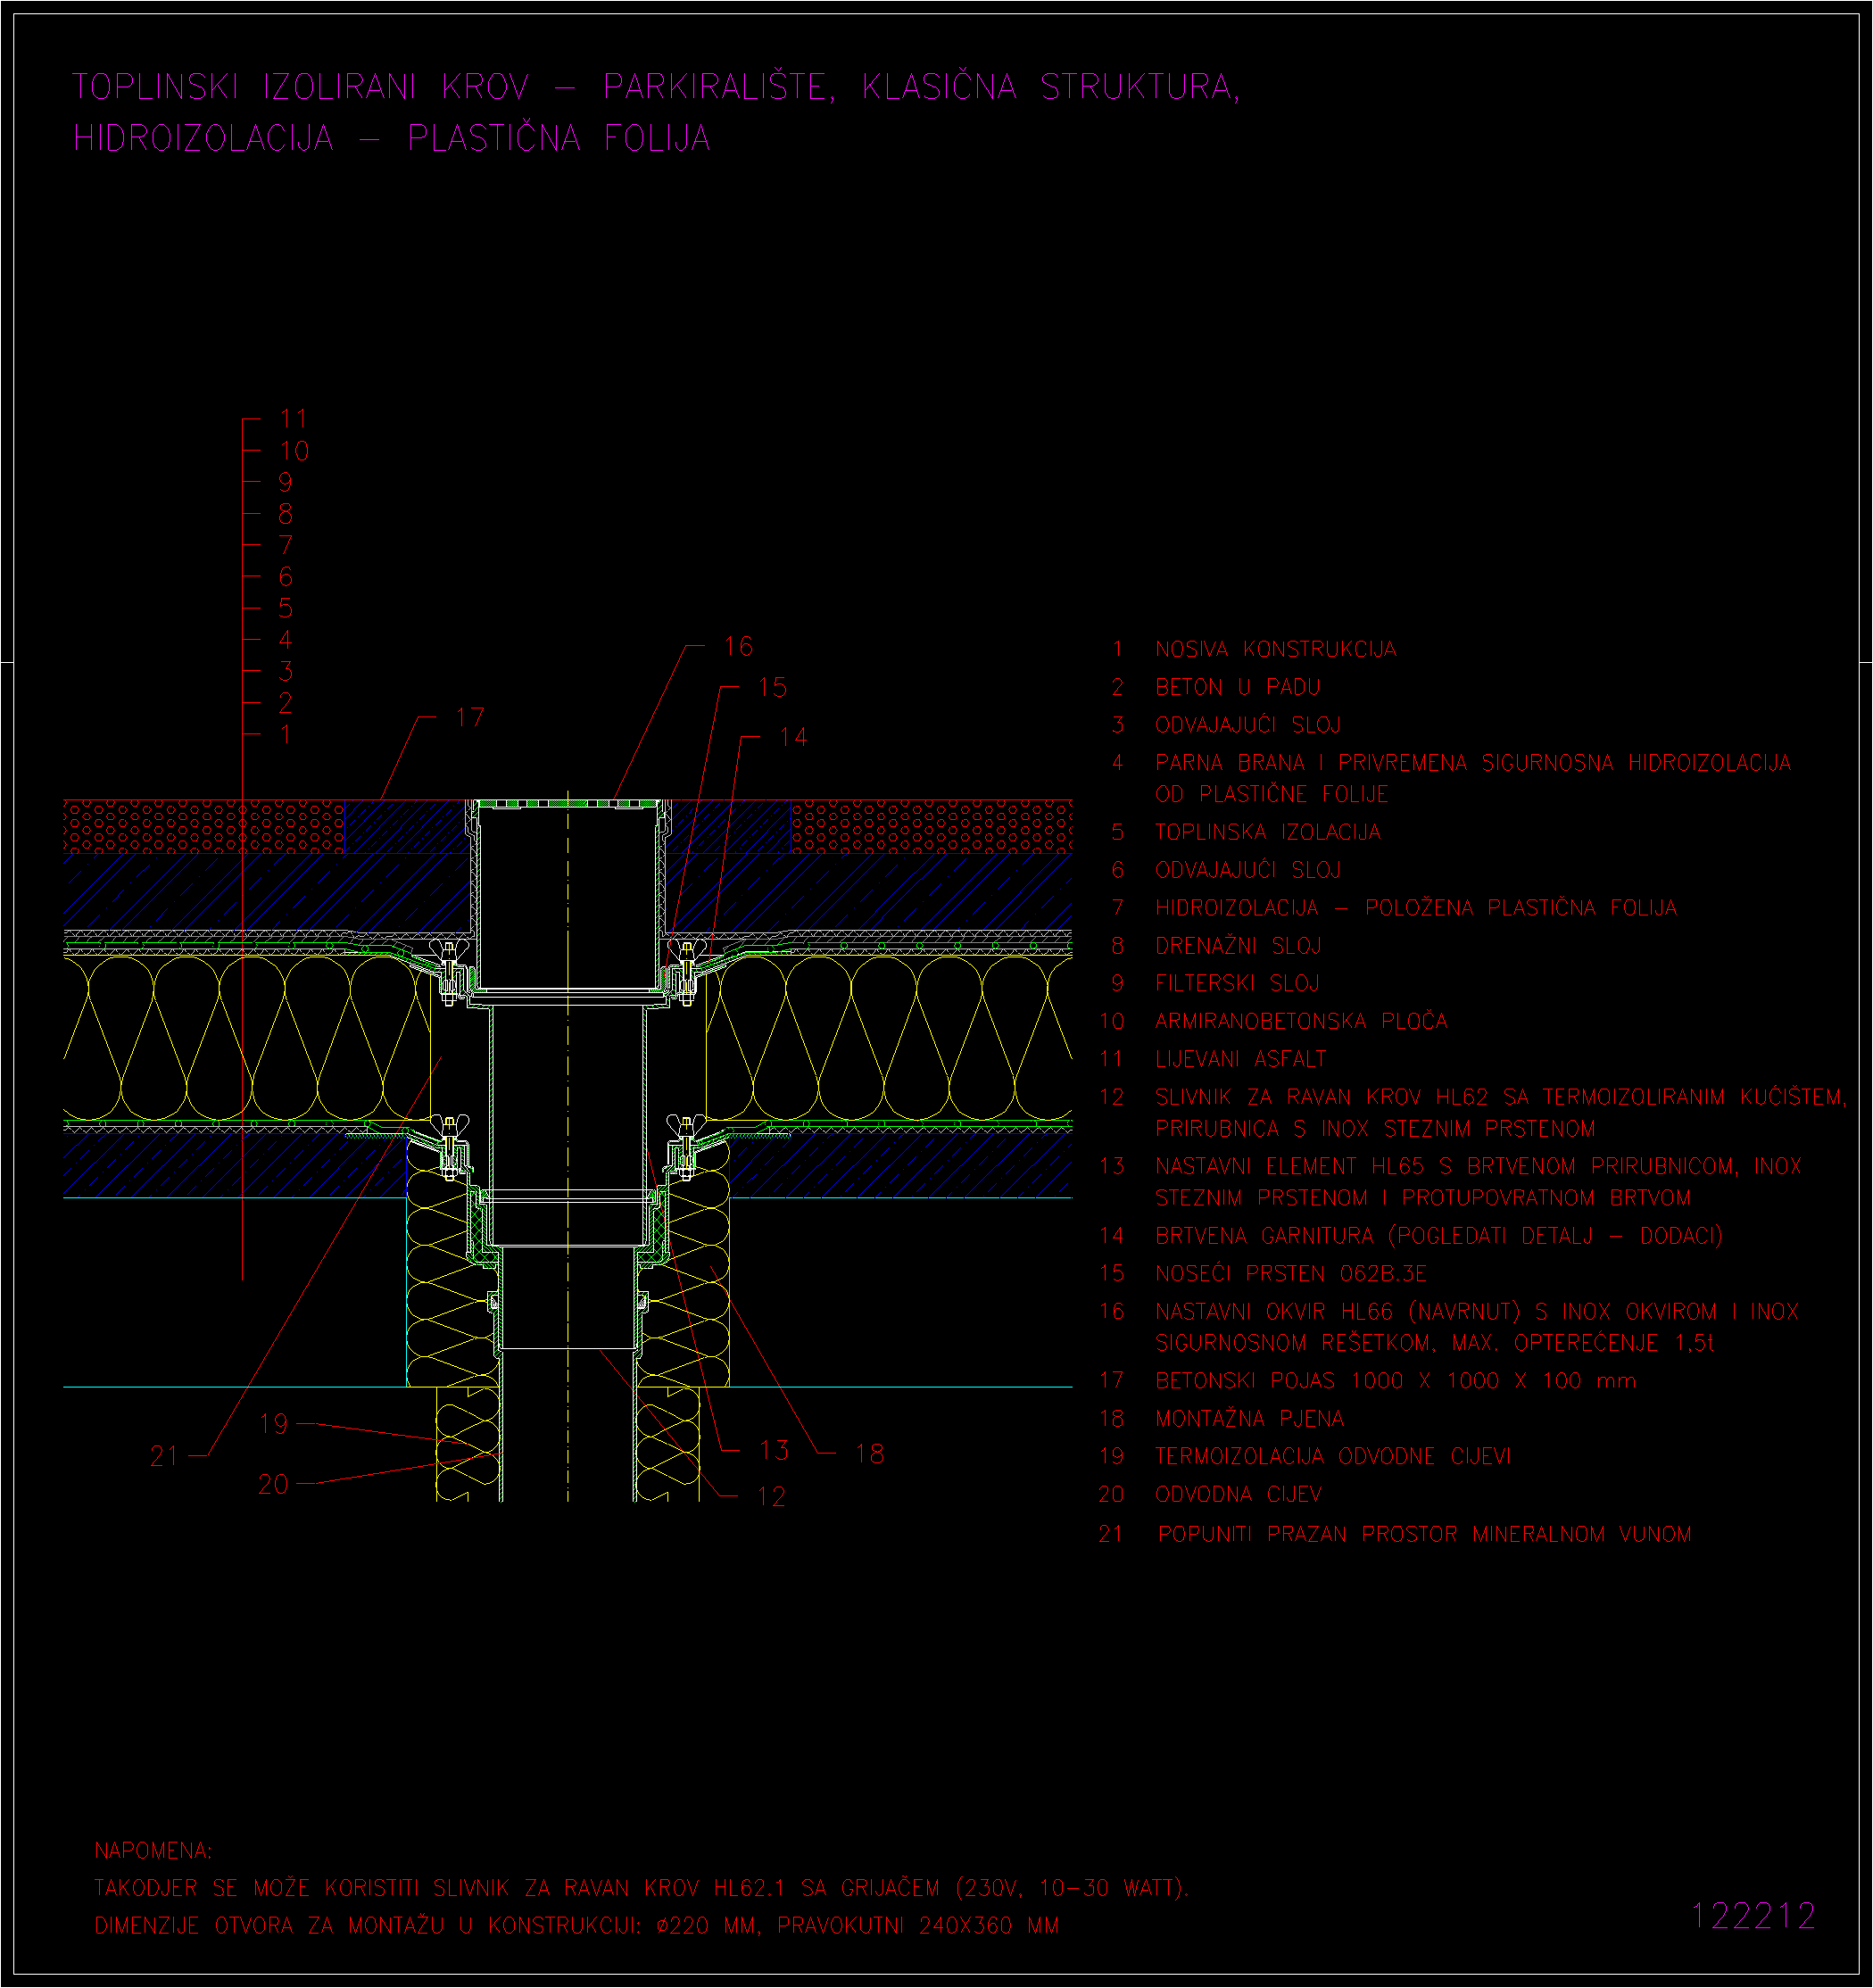This screenshot has width=1873, height=1988.
Task: Click callout number 19 beside the pipe
Action: pos(273,1424)
